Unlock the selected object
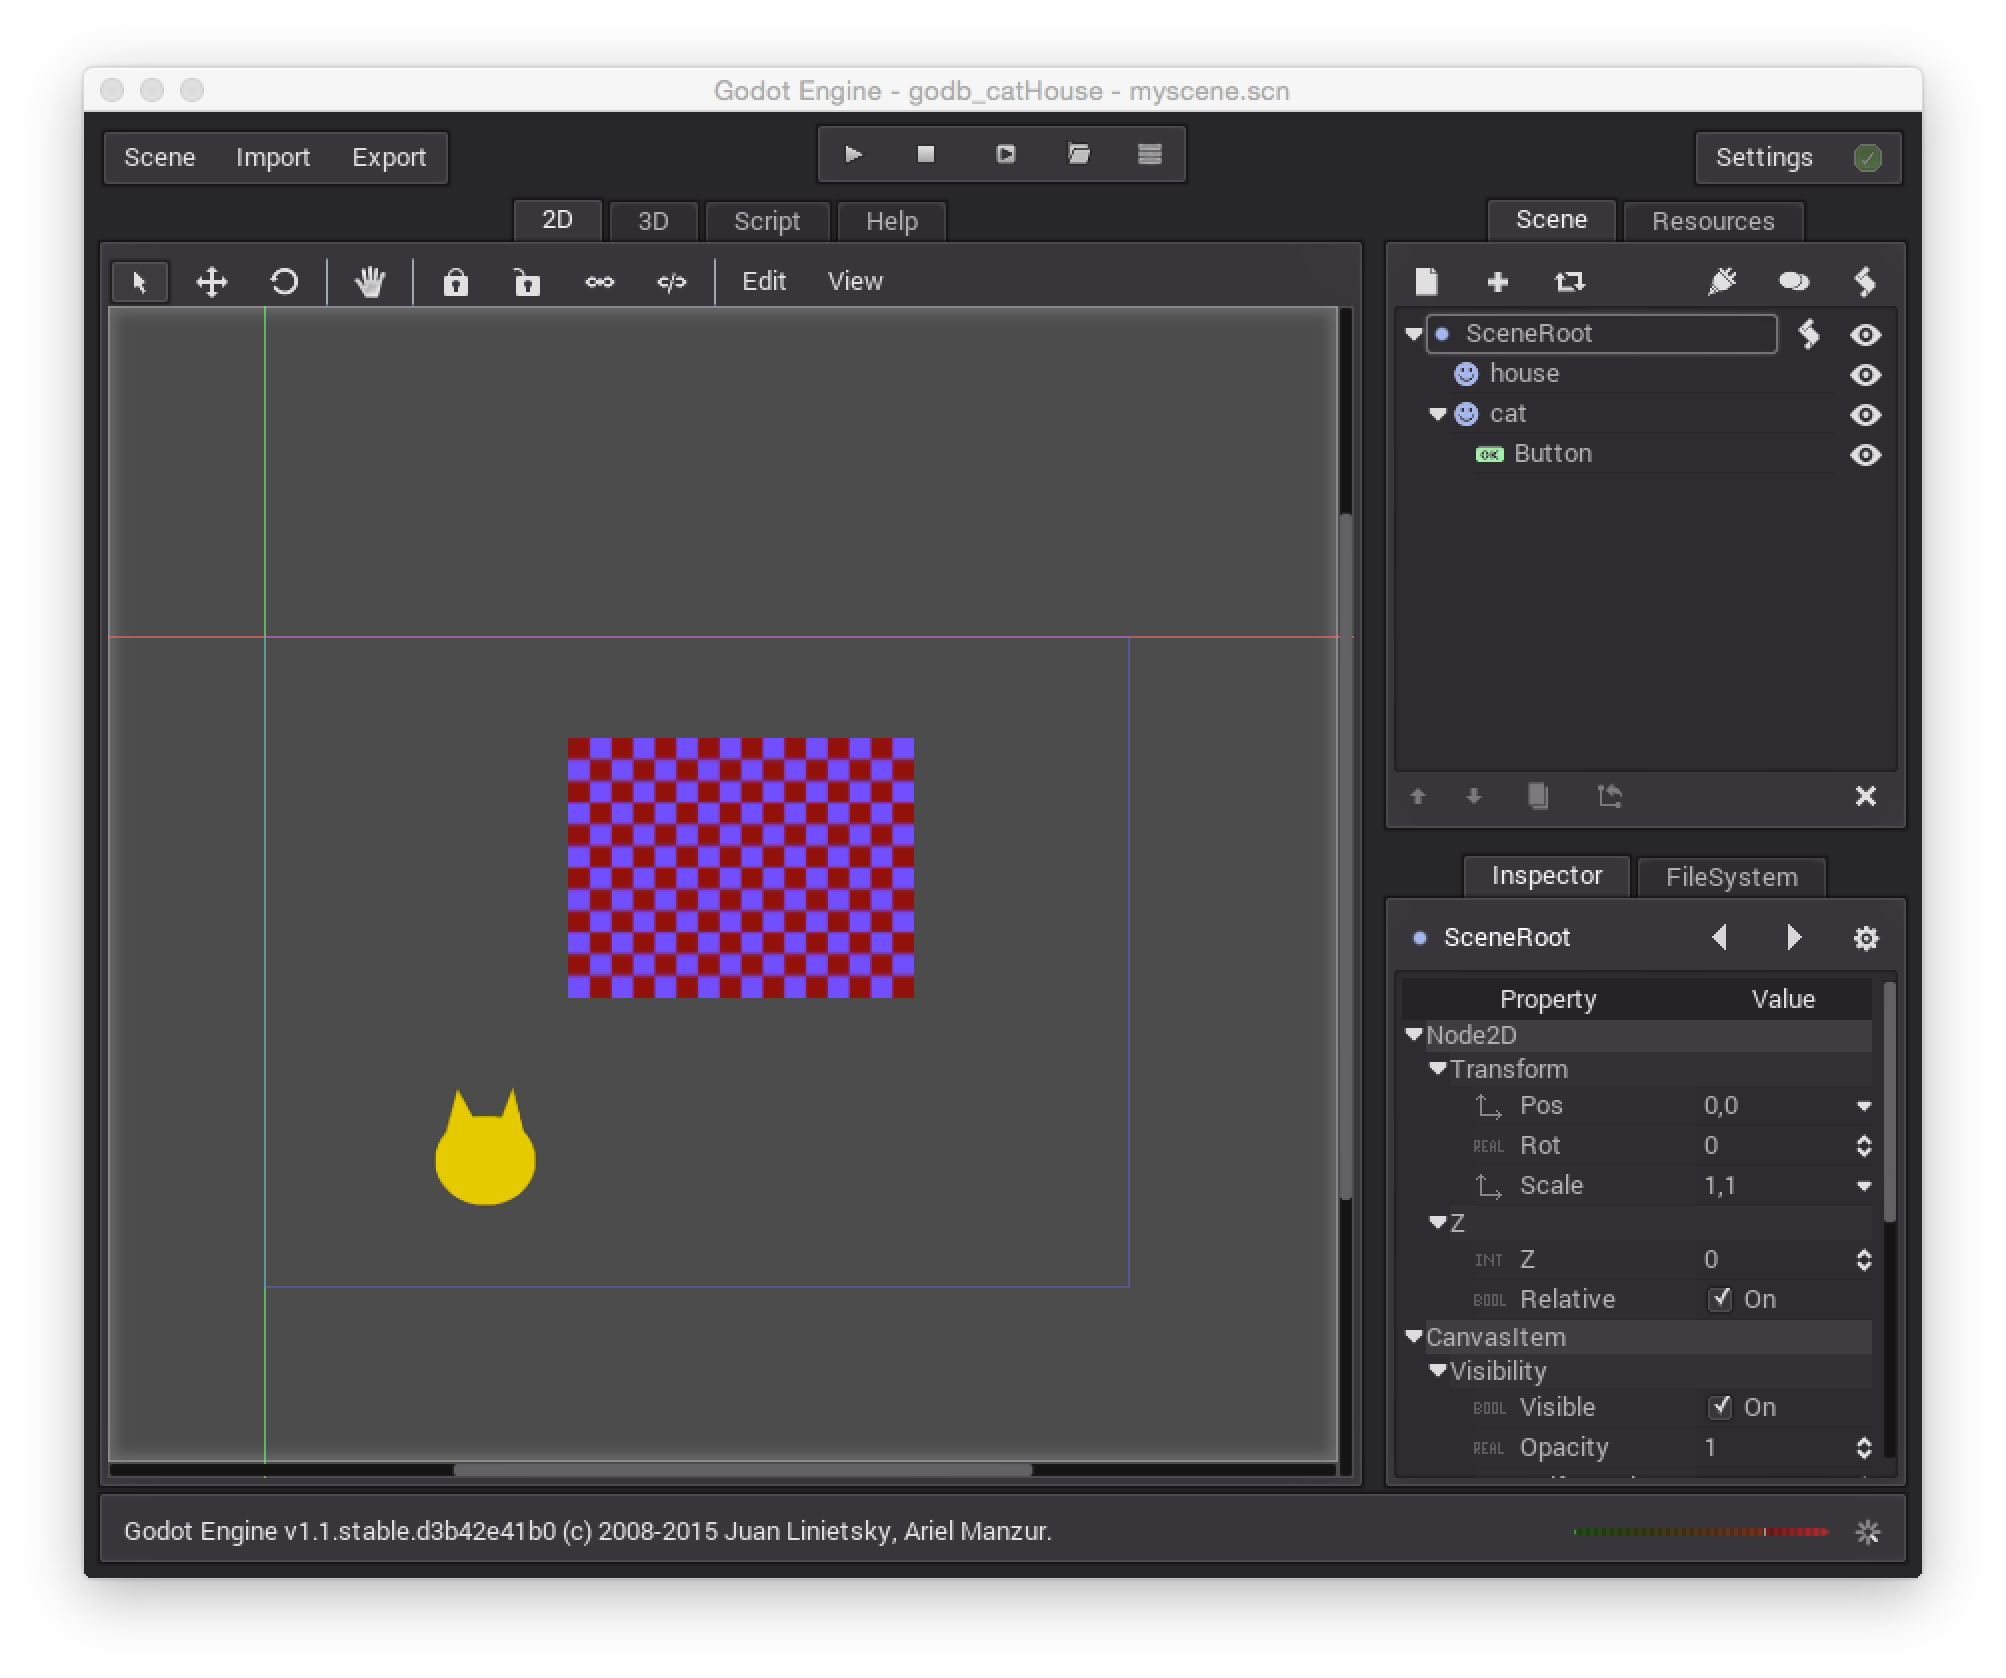Viewport: 2006px width, 1678px height. tap(526, 282)
